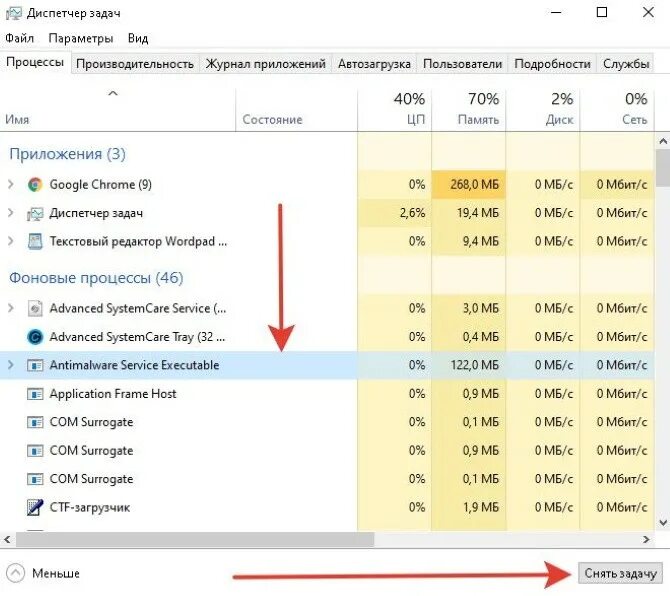Expand the Advanced SystemCare Service entry

(x=11, y=308)
